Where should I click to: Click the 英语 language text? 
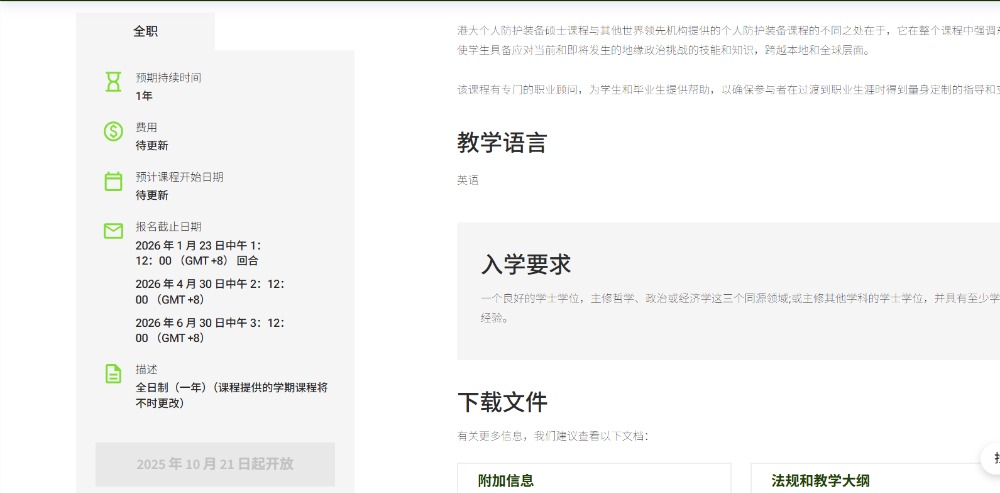point(468,181)
